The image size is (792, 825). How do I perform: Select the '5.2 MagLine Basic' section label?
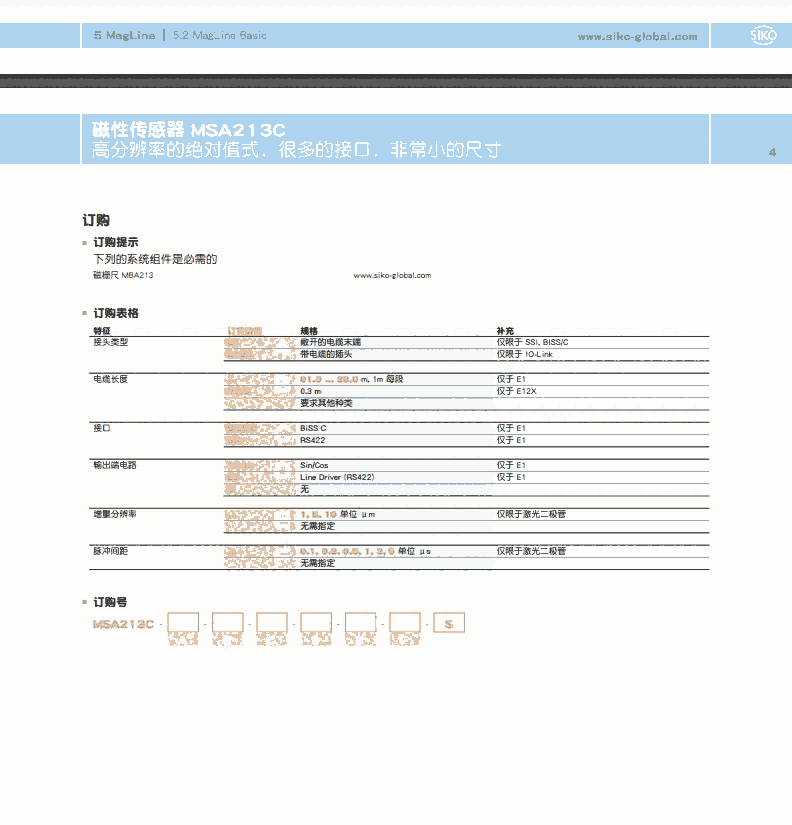(x=219, y=36)
